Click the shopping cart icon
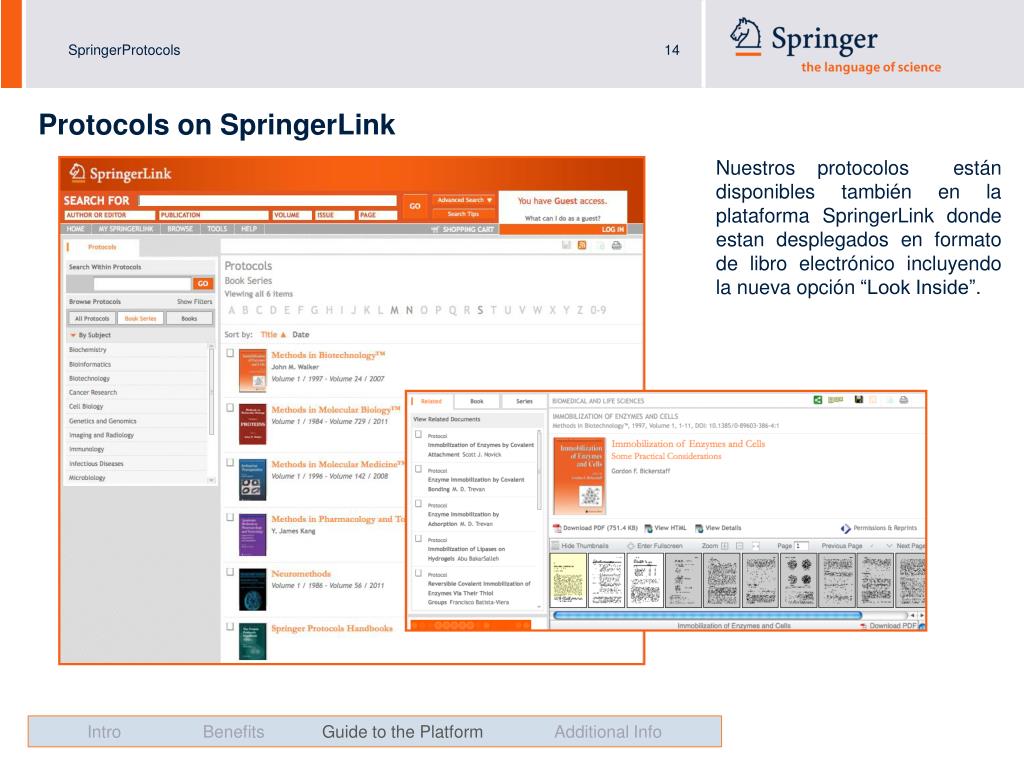 point(435,229)
